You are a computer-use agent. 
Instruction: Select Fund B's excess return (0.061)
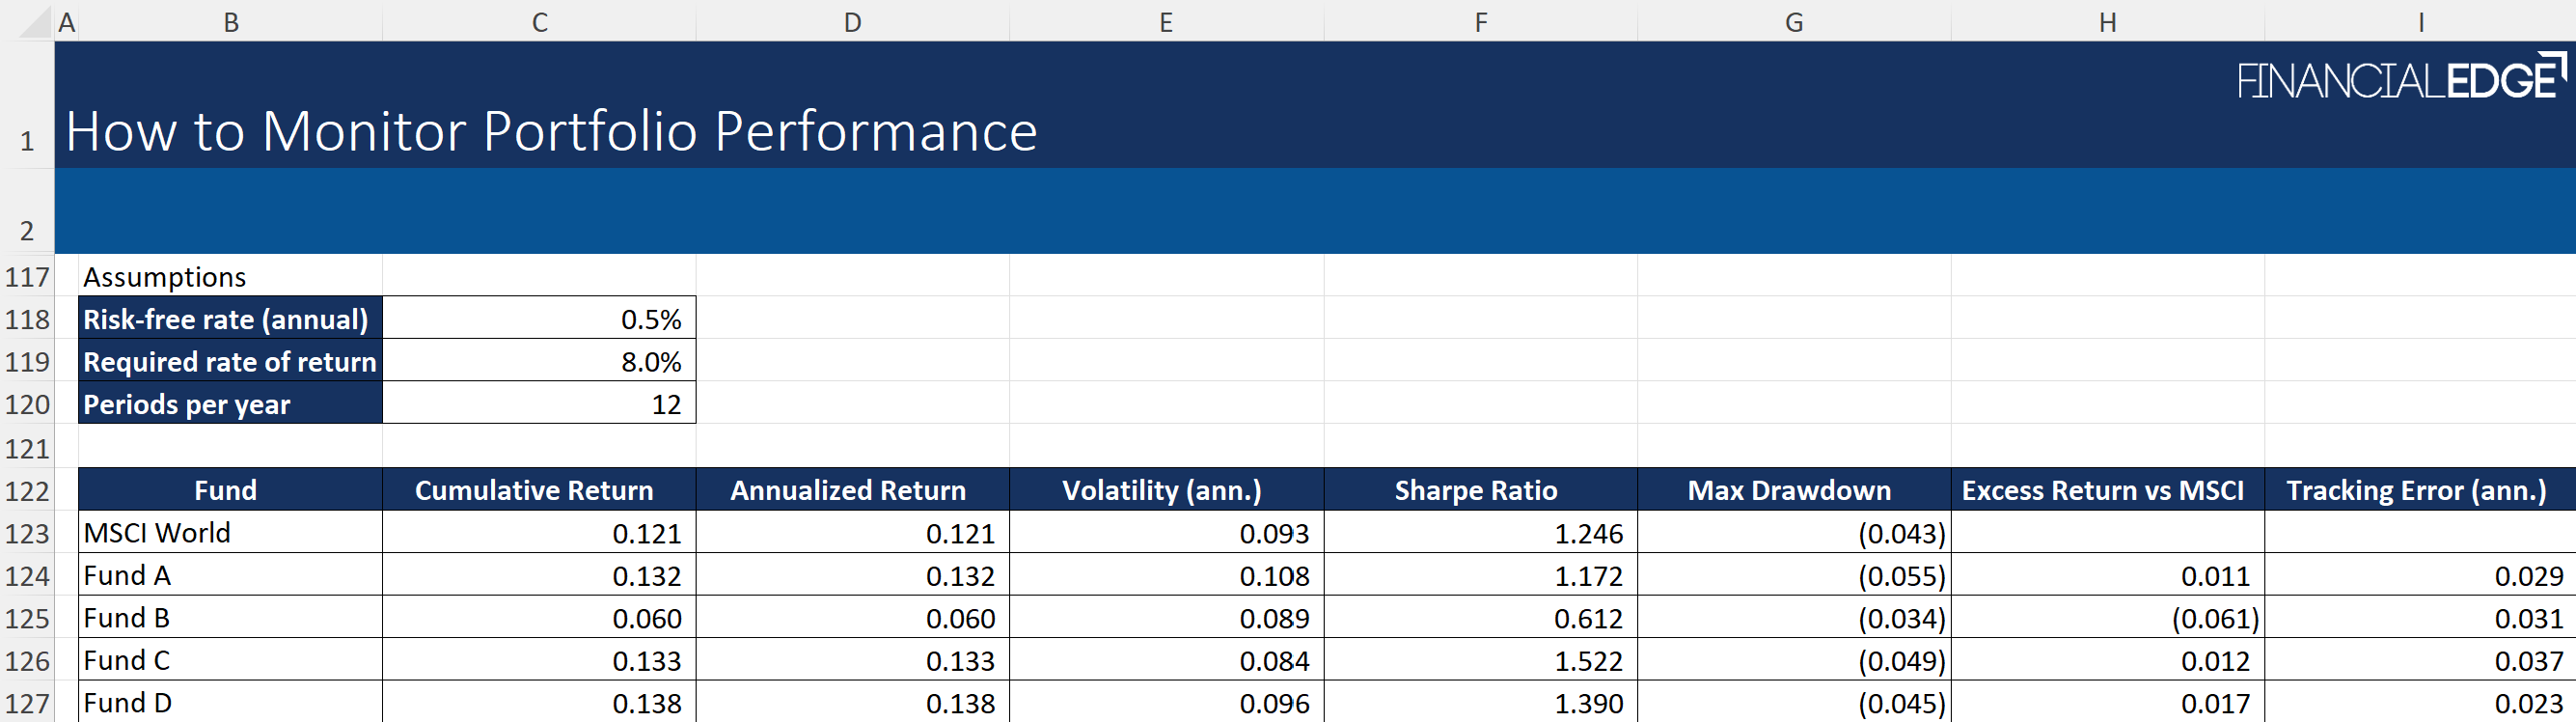tap(2106, 619)
